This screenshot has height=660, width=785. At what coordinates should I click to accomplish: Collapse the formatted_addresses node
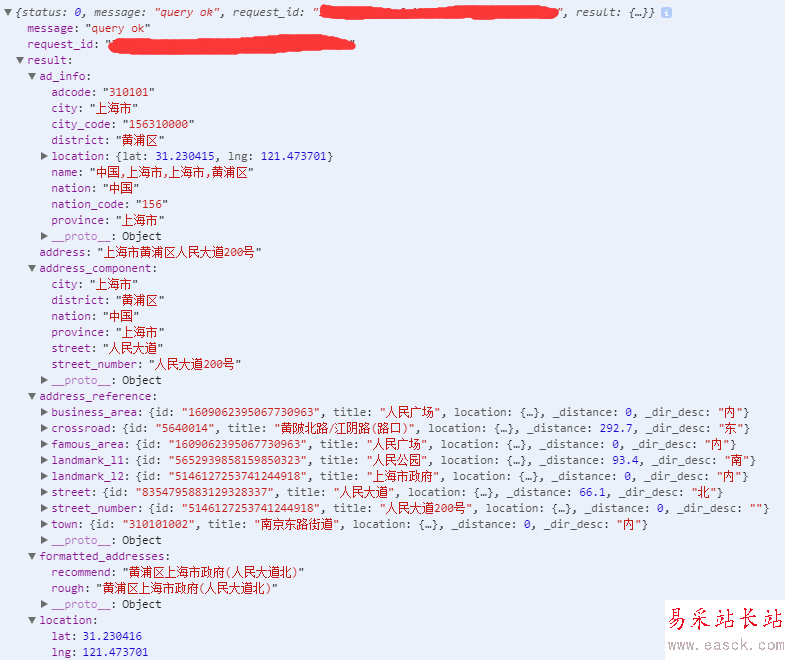[32, 556]
